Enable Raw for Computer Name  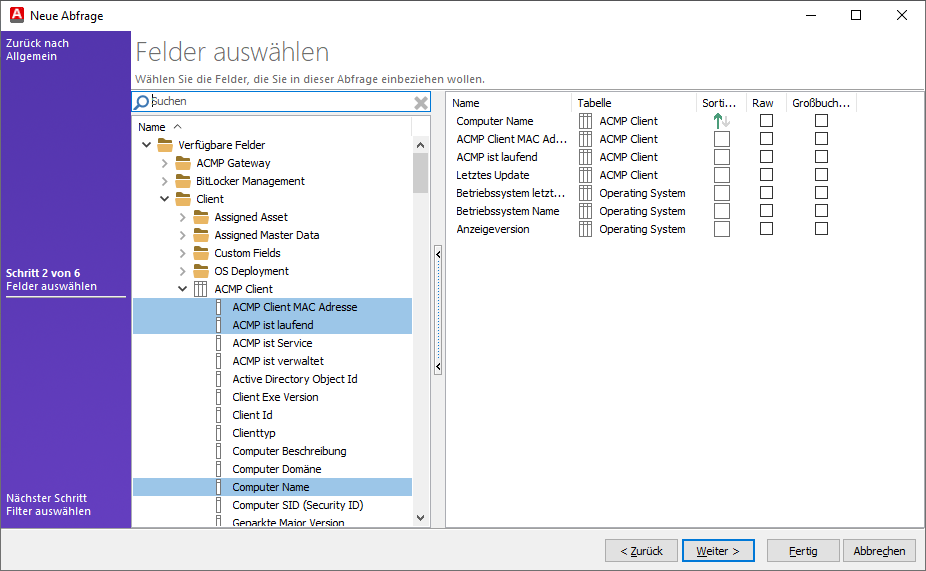767,120
